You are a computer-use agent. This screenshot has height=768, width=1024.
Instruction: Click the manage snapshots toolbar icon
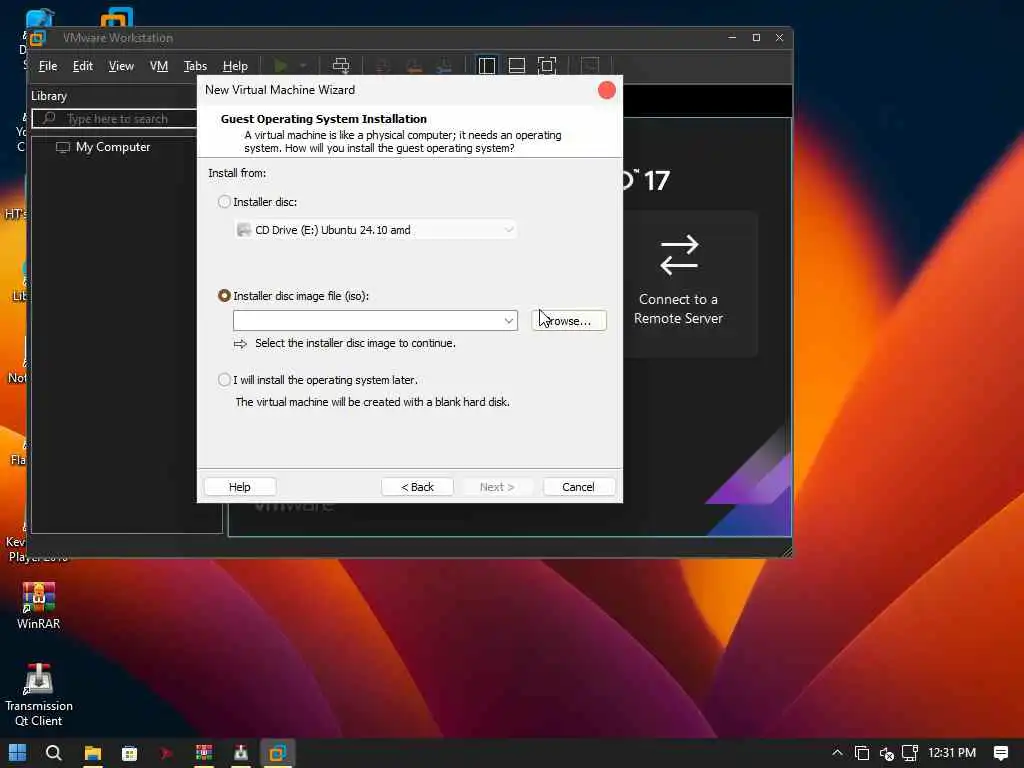(444, 65)
